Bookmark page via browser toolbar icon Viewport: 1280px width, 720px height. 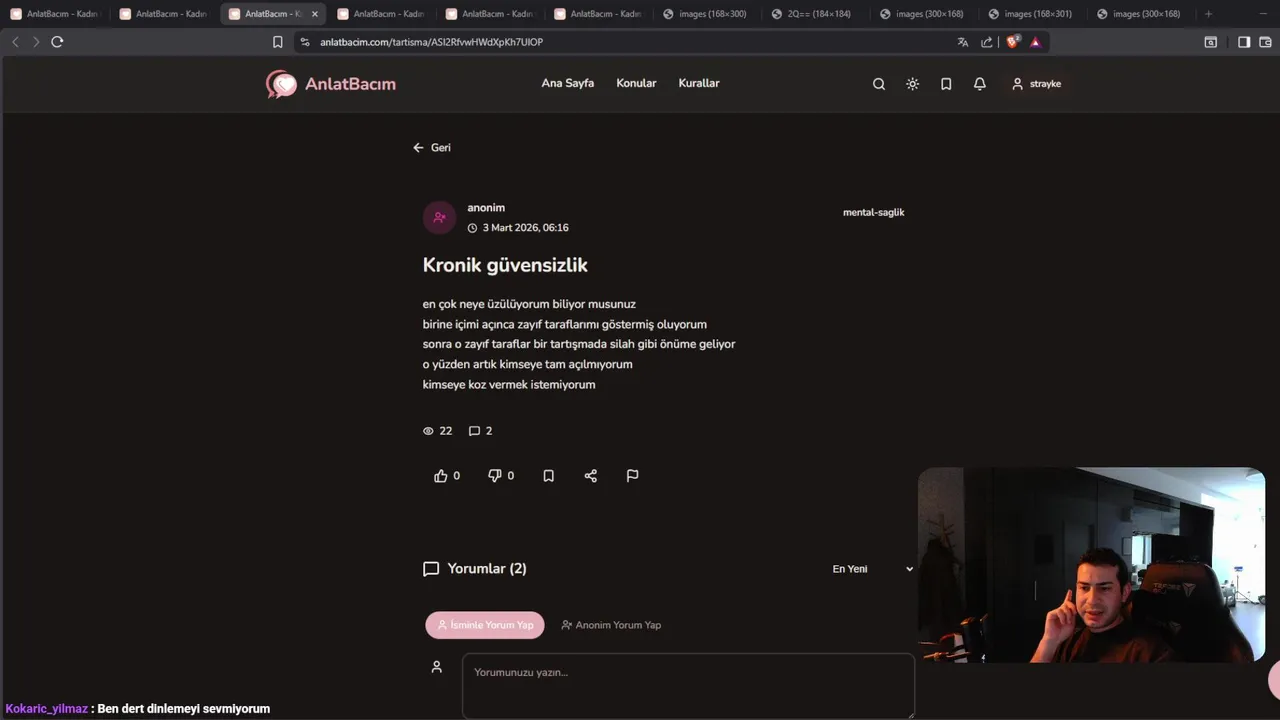[278, 42]
